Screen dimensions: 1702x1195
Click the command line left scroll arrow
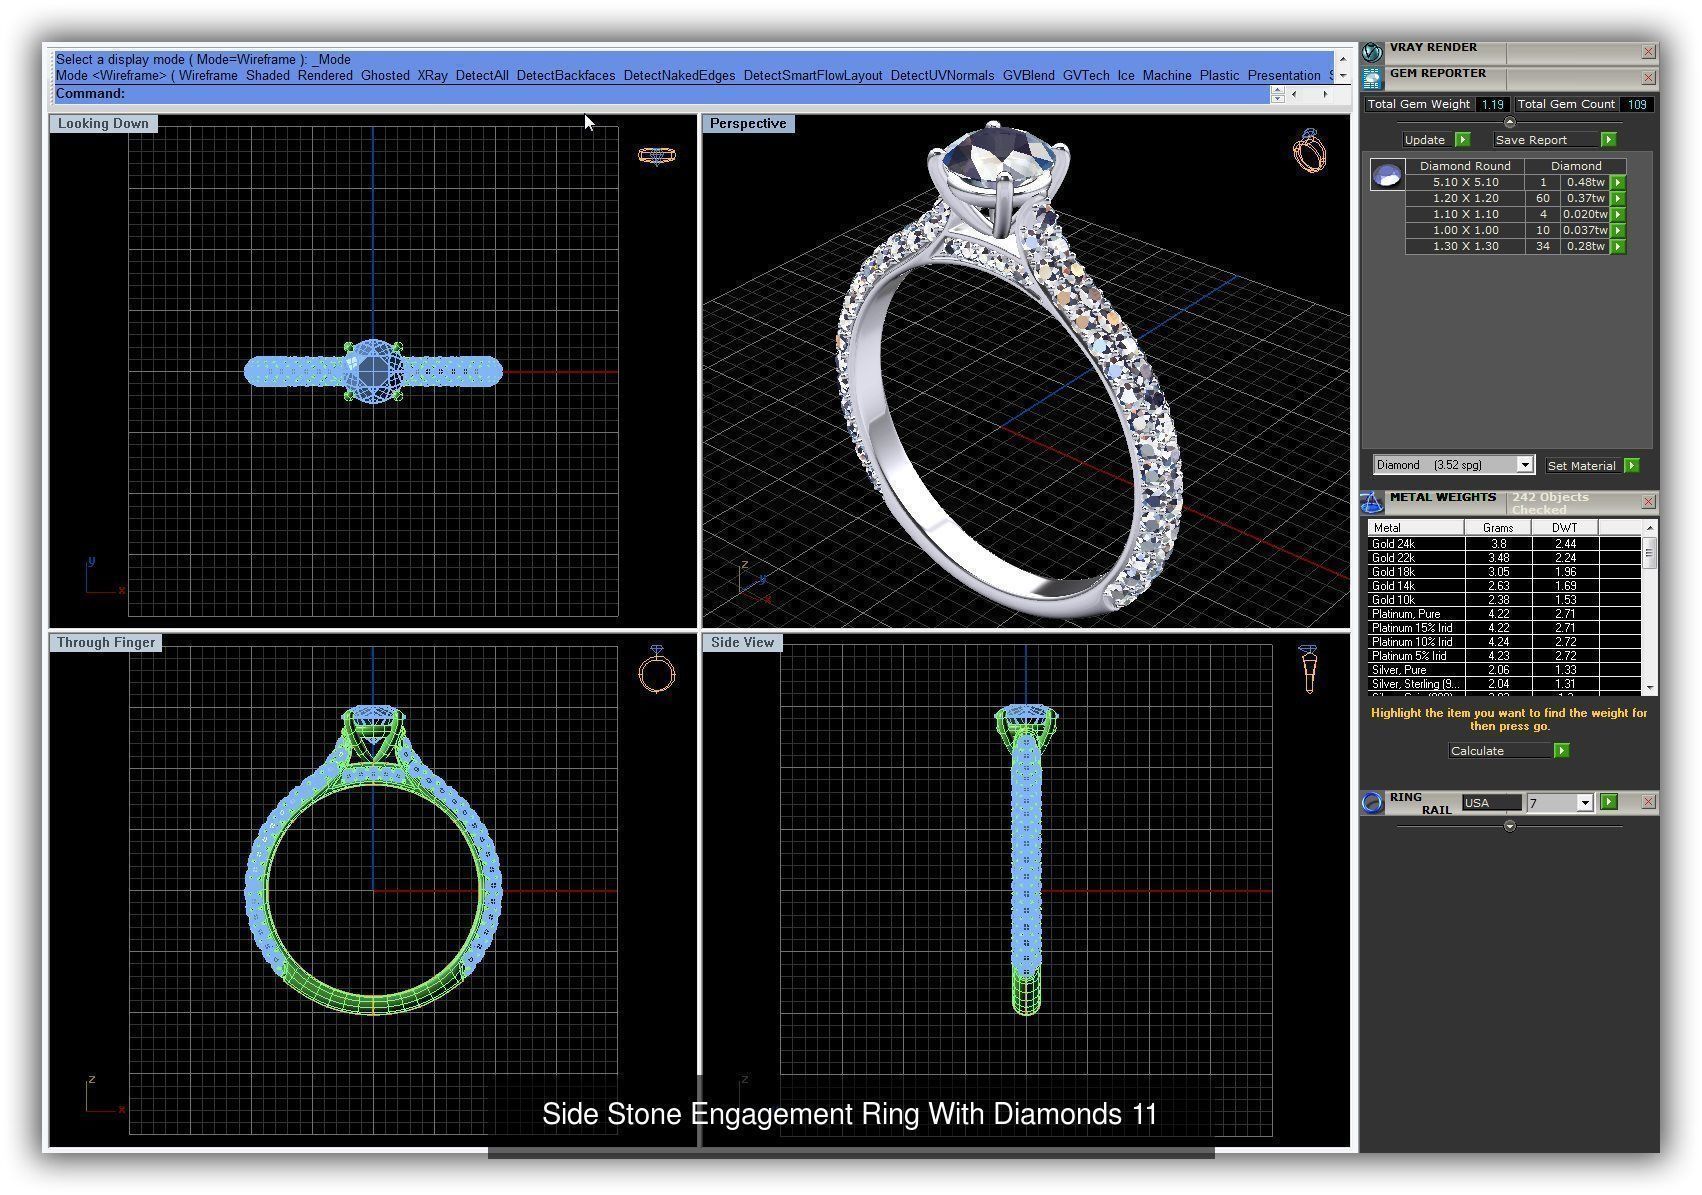pyautogui.click(x=1295, y=94)
